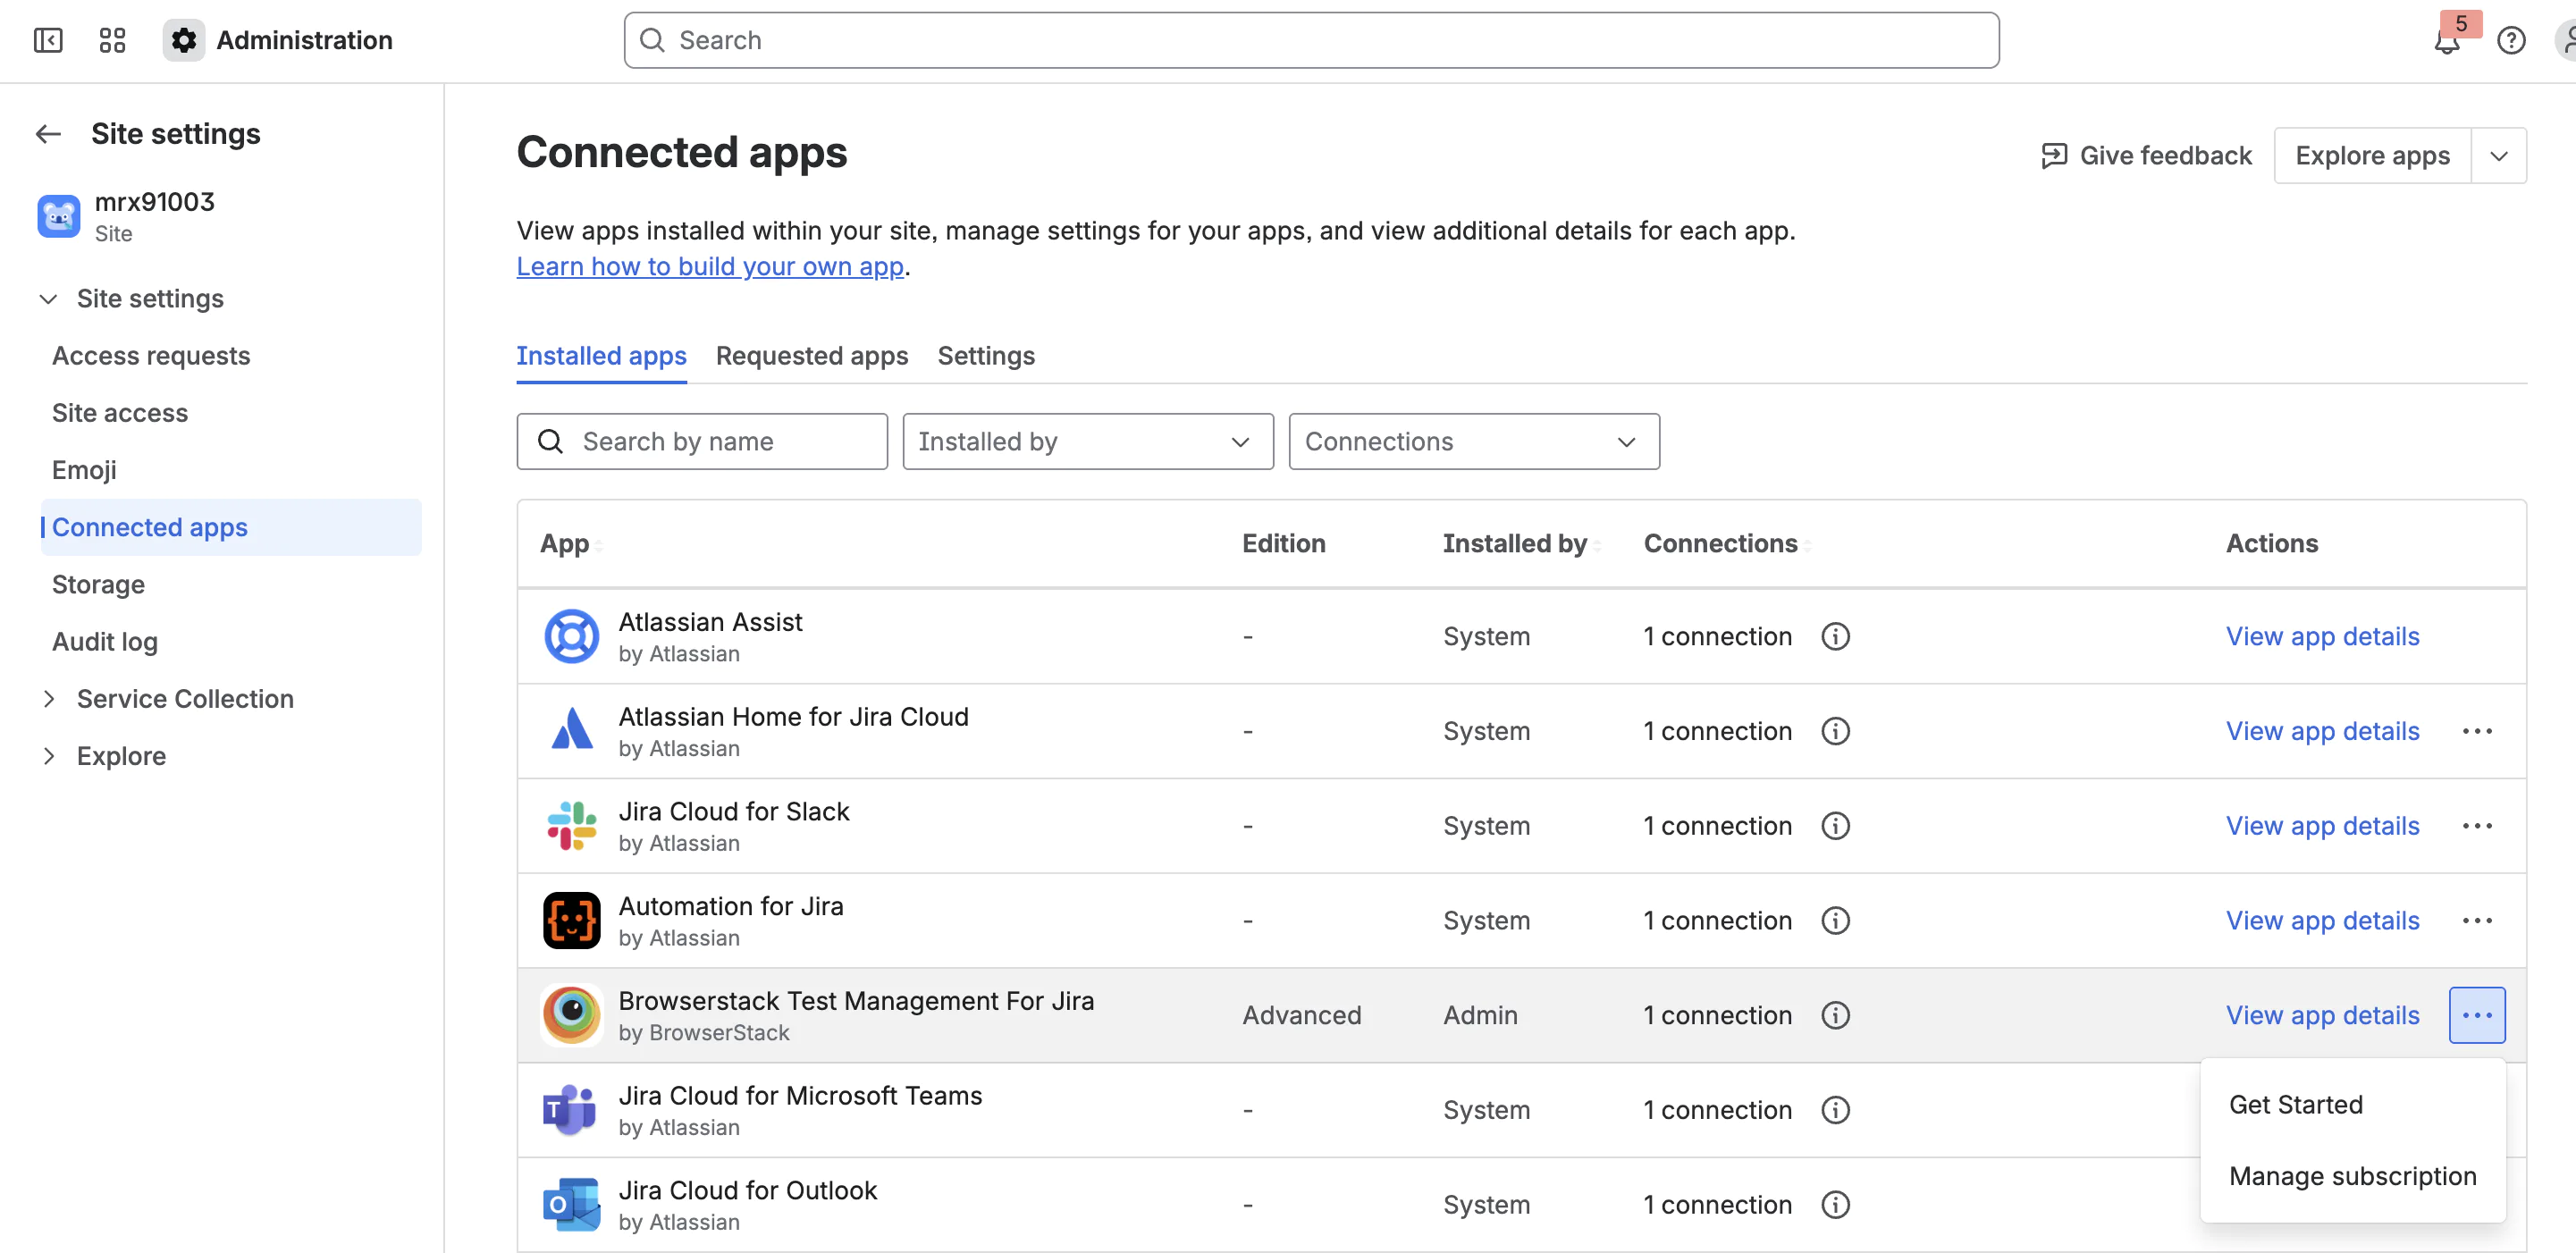Switch to the Requested apps tab

point(811,356)
